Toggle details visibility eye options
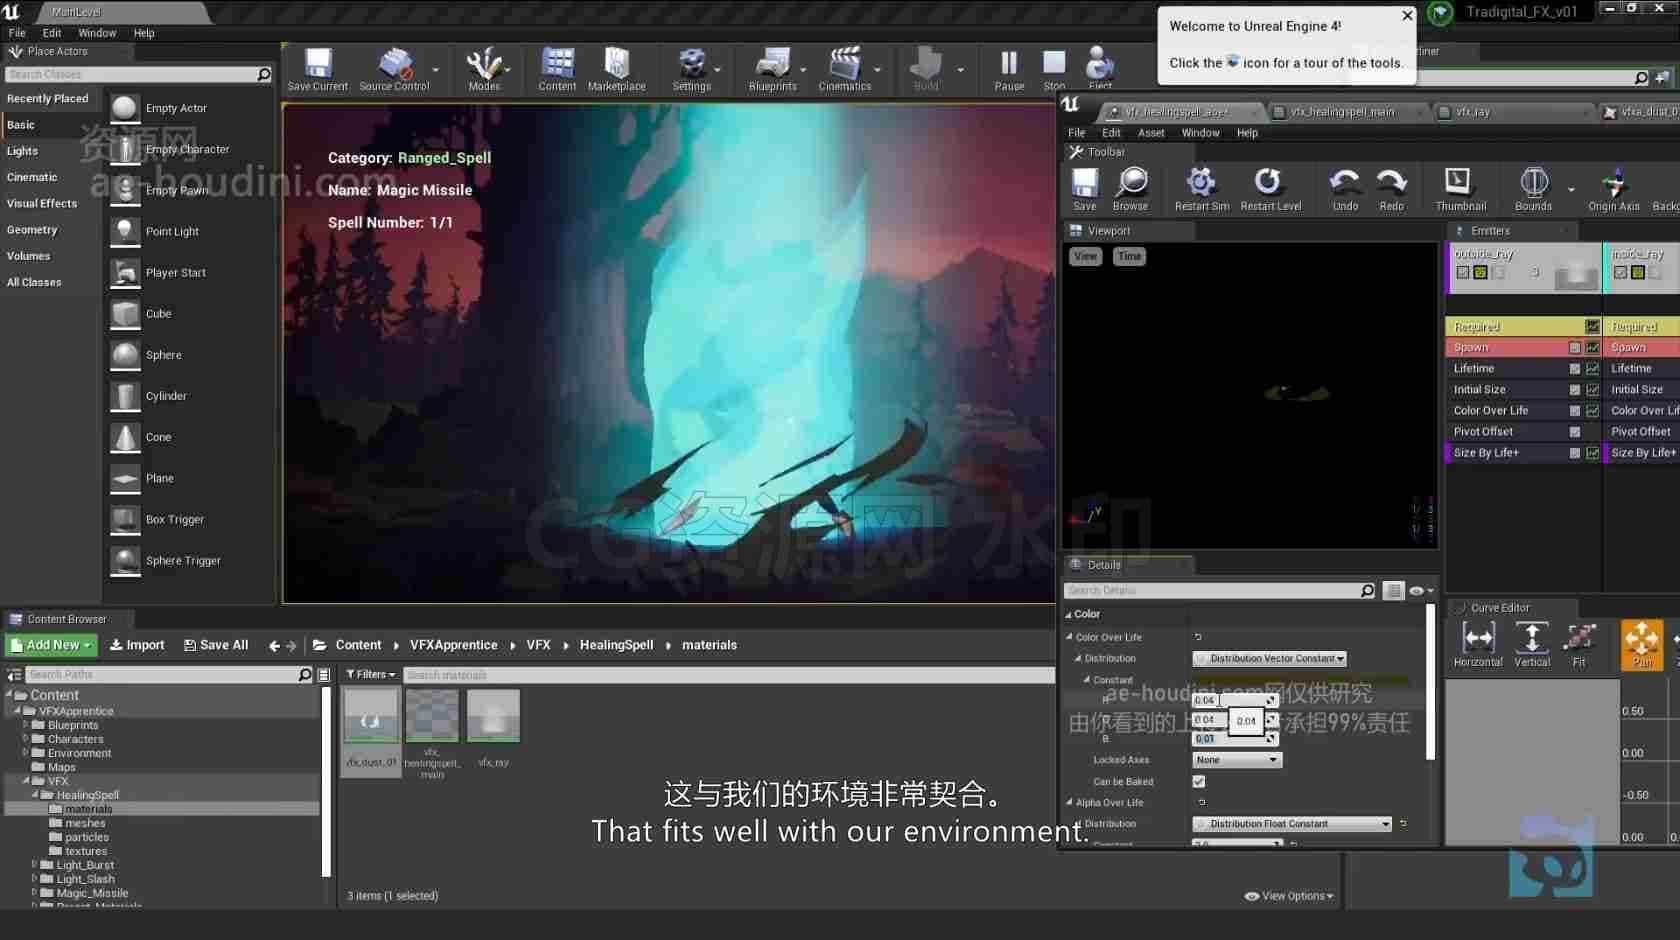The height and width of the screenshot is (940, 1680). pos(1421,591)
